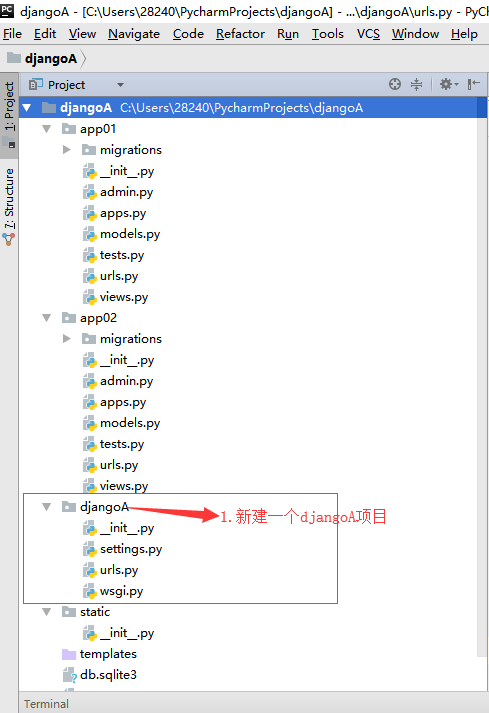Collapse the app01 folder
Image resolution: width=489 pixels, height=713 pixels.
click(46, 129)
